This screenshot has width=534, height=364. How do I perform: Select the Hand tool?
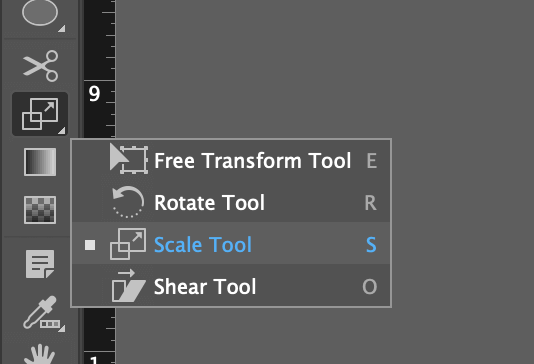[40, 354]
